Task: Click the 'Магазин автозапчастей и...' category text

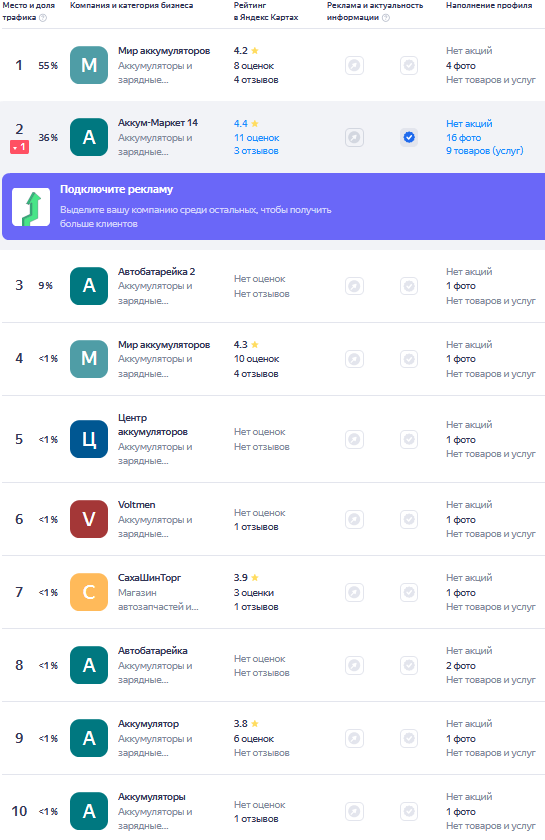Action: 158,600
